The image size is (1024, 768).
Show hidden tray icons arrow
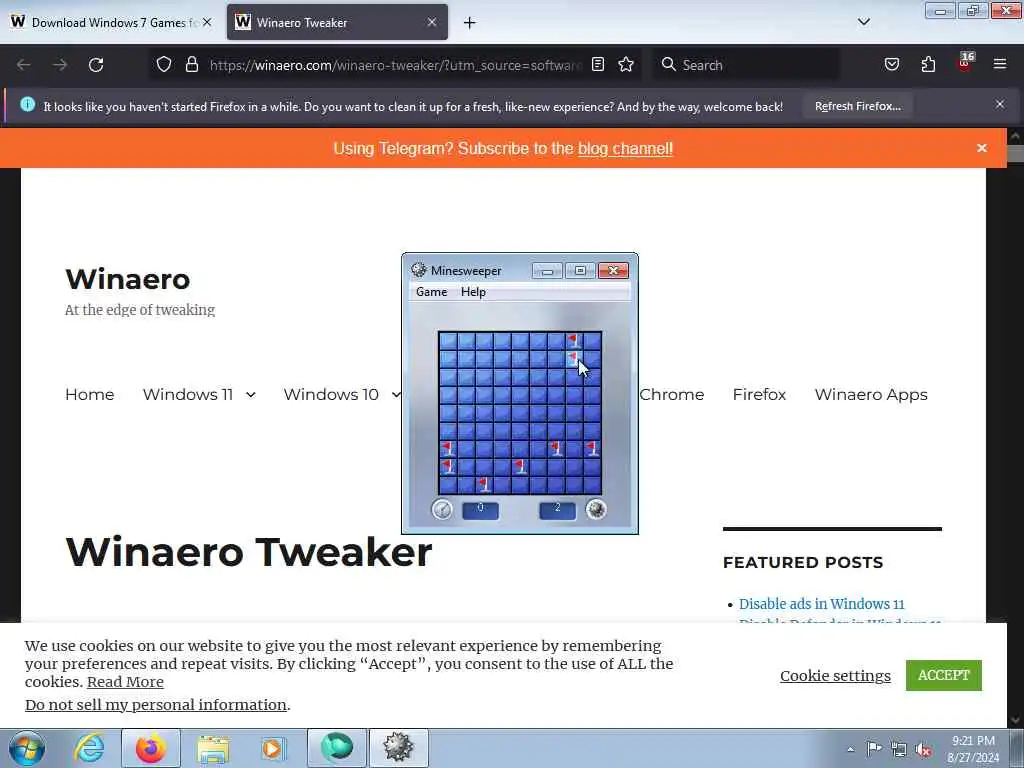[850, 749]
